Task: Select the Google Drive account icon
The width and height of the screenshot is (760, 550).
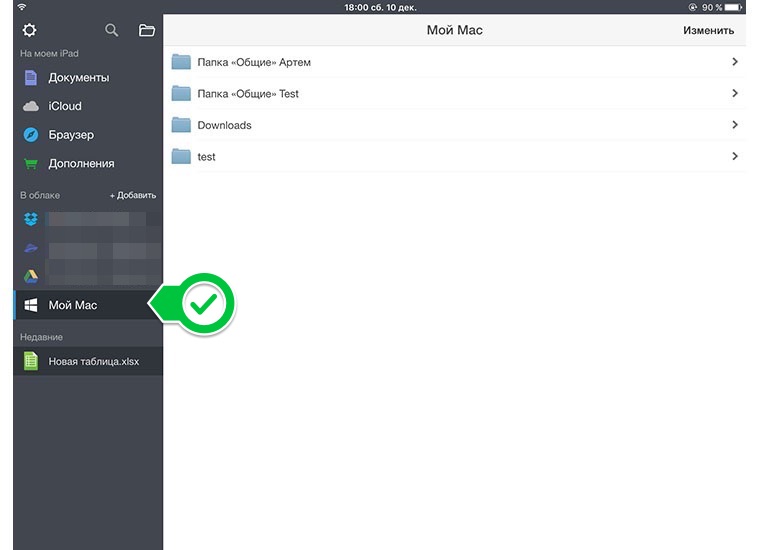Action: click(31, 276)
